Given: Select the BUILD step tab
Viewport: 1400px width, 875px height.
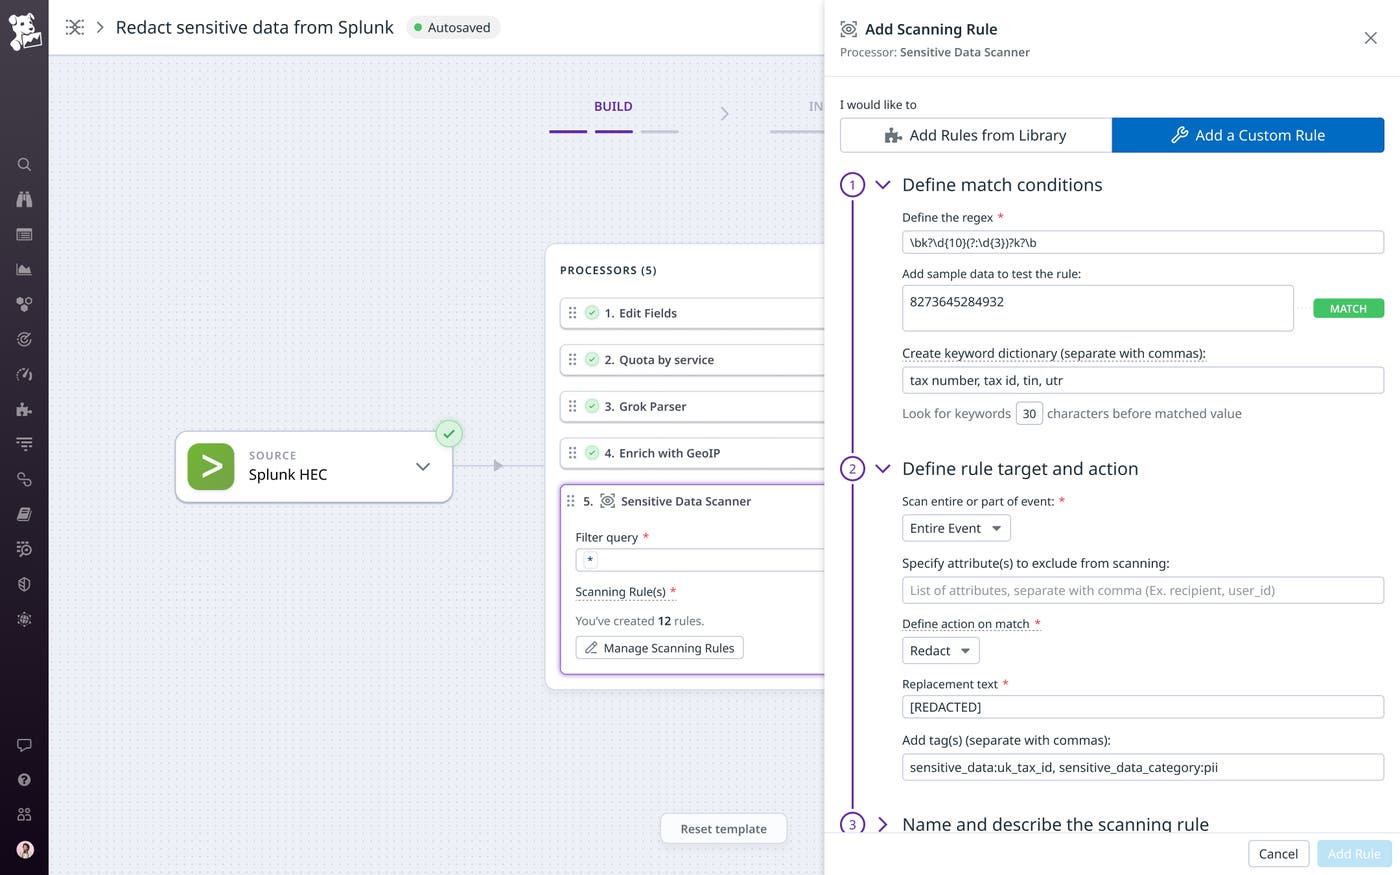Looking at the screenshot, I should tap(613, 106).
